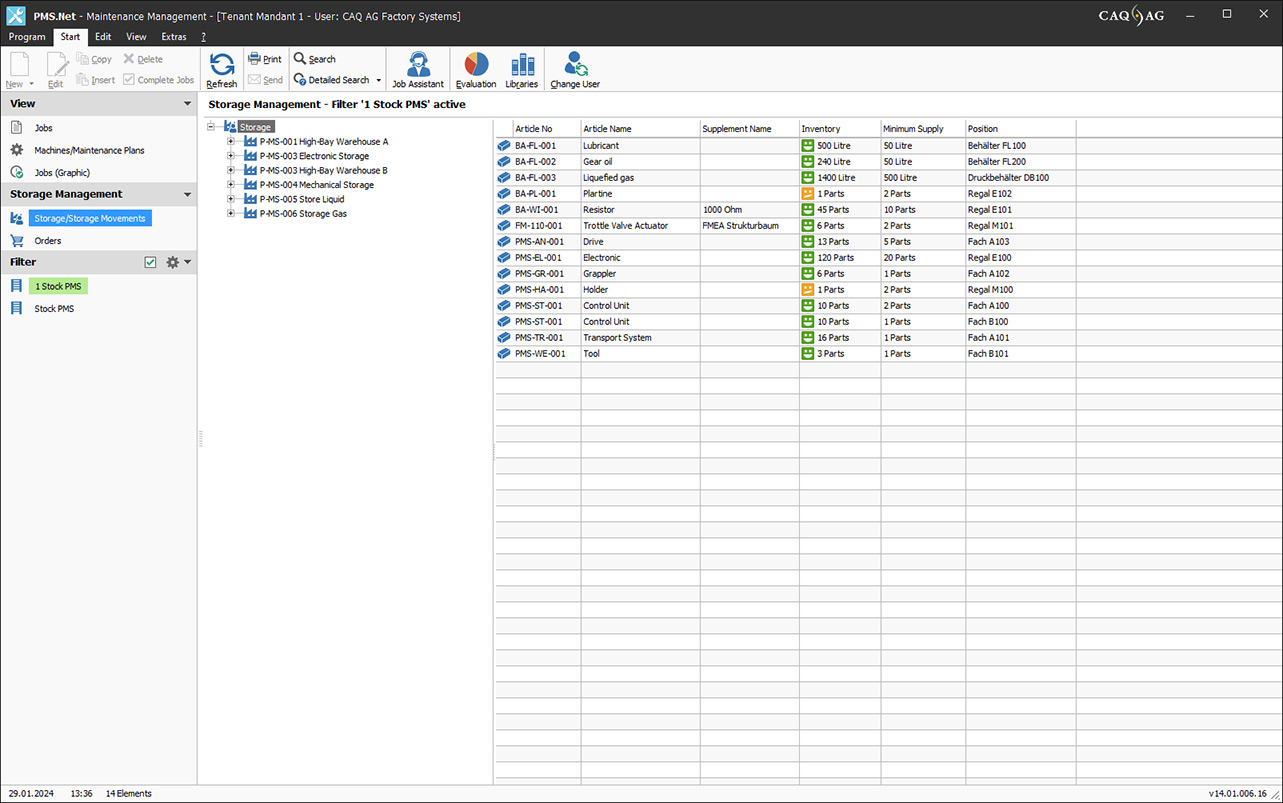Open the Evaluation pie chart icon

click(x=476, y=64)
